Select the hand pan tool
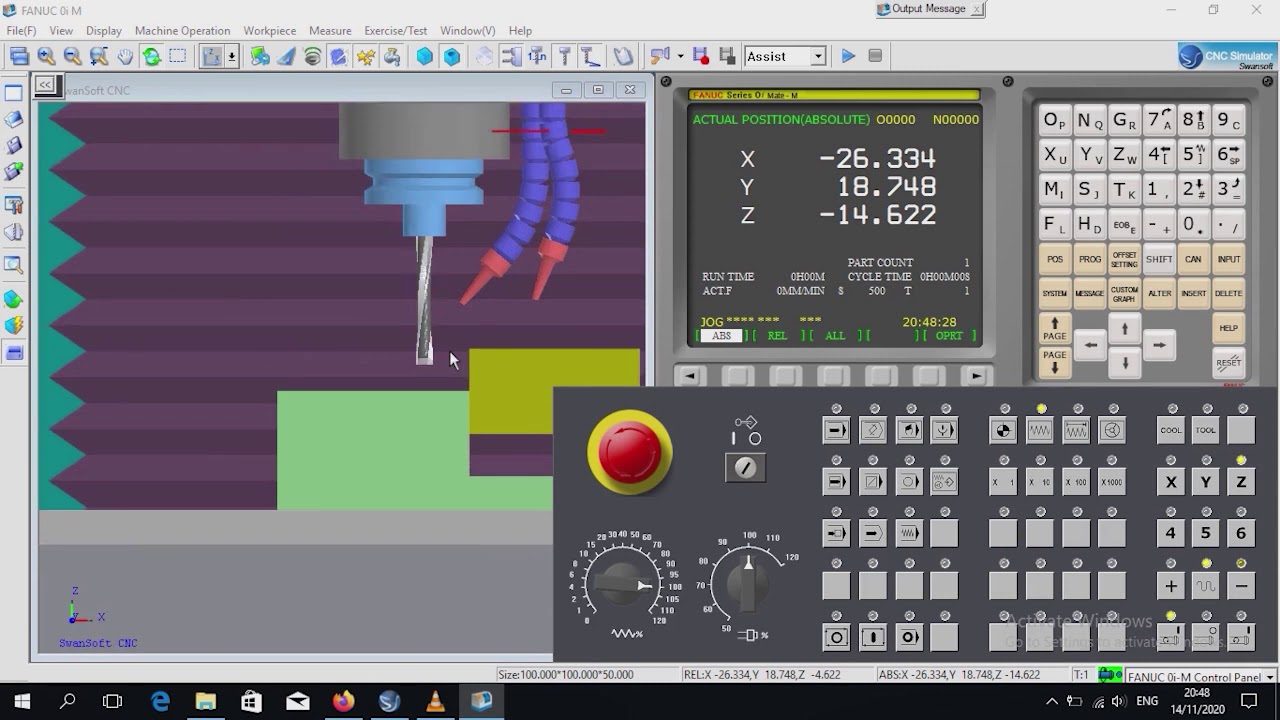This screenshot has width=1280, height=720. (x=125, y=57)
